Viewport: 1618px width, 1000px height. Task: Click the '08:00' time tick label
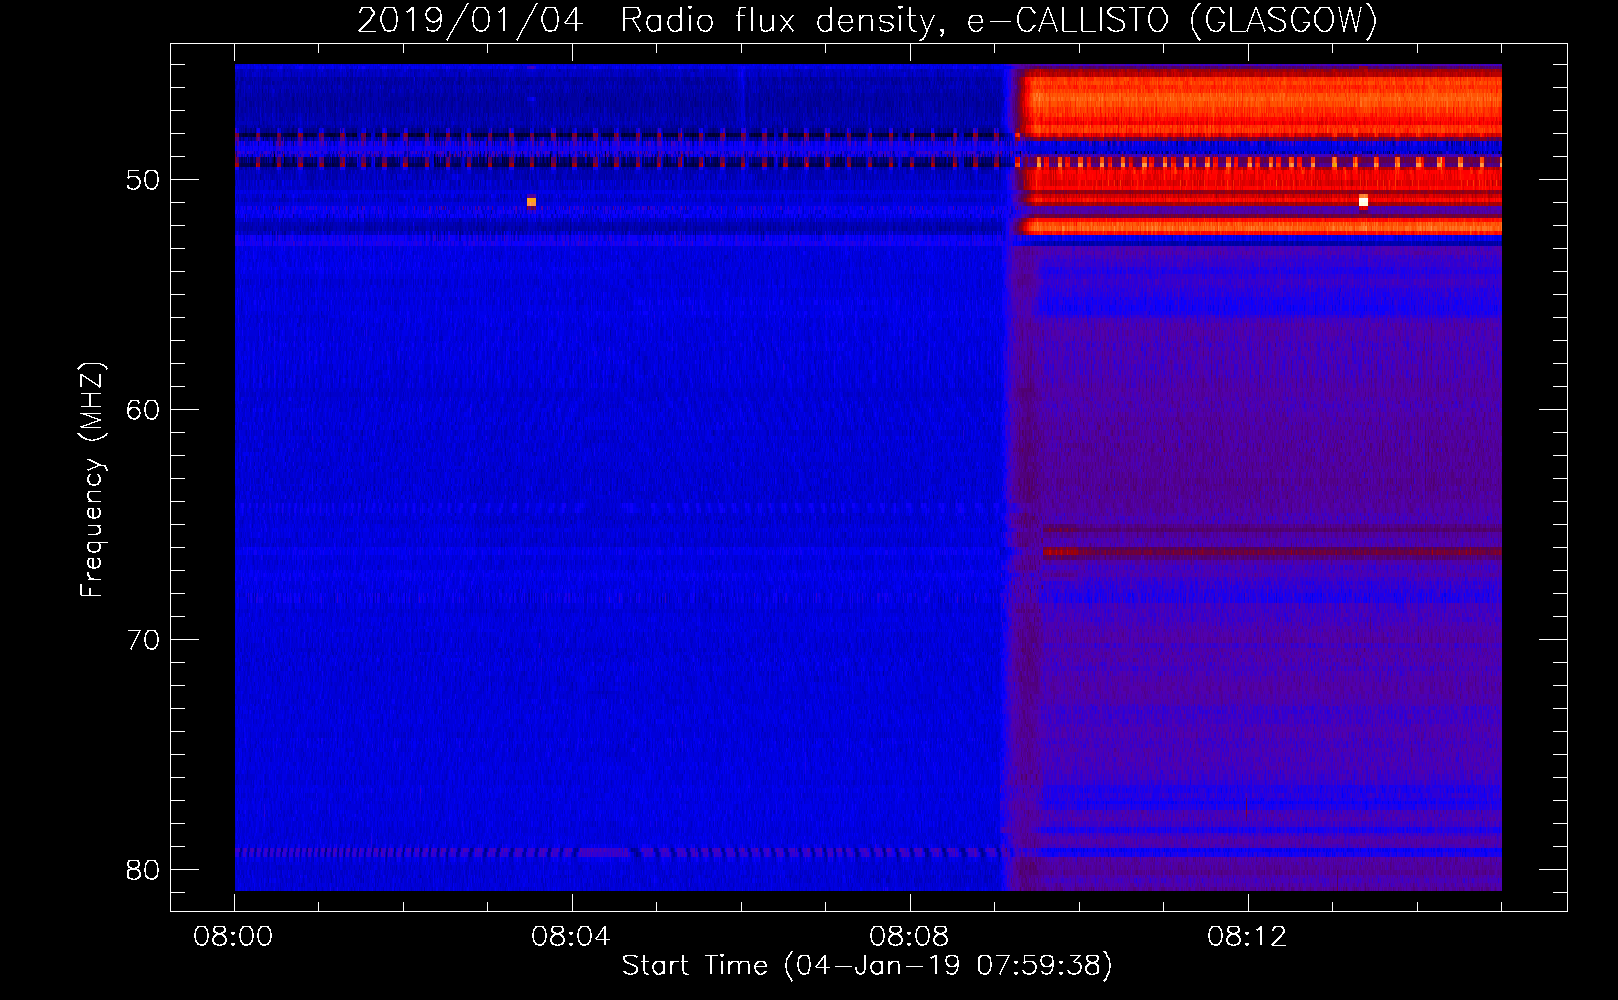(234, 937)
